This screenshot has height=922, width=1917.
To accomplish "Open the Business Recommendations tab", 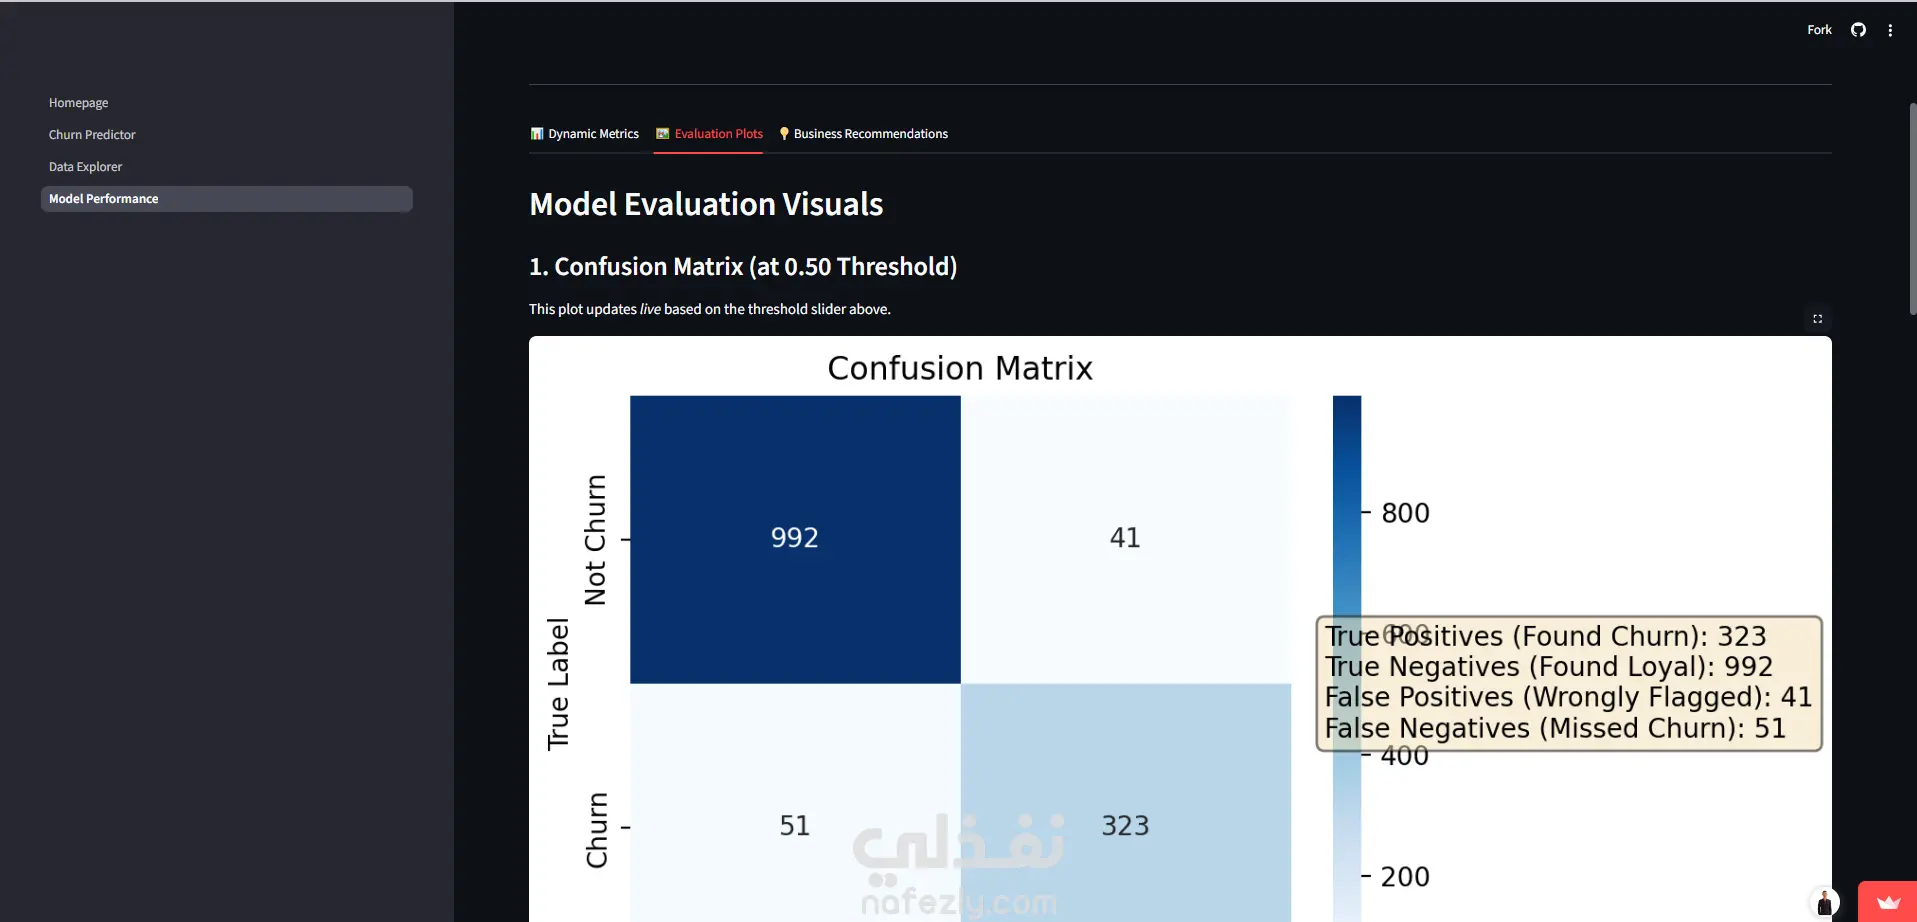I will coord(864,134).
